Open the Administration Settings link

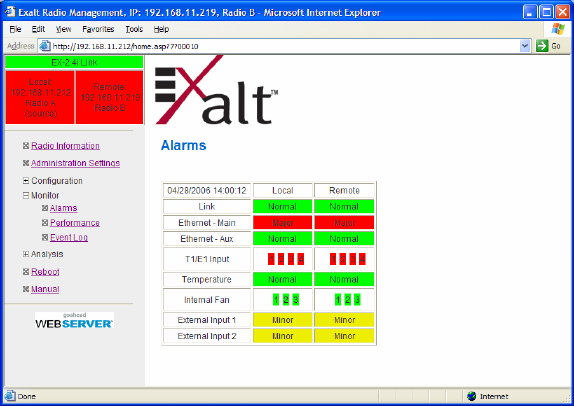pos(75,163)
